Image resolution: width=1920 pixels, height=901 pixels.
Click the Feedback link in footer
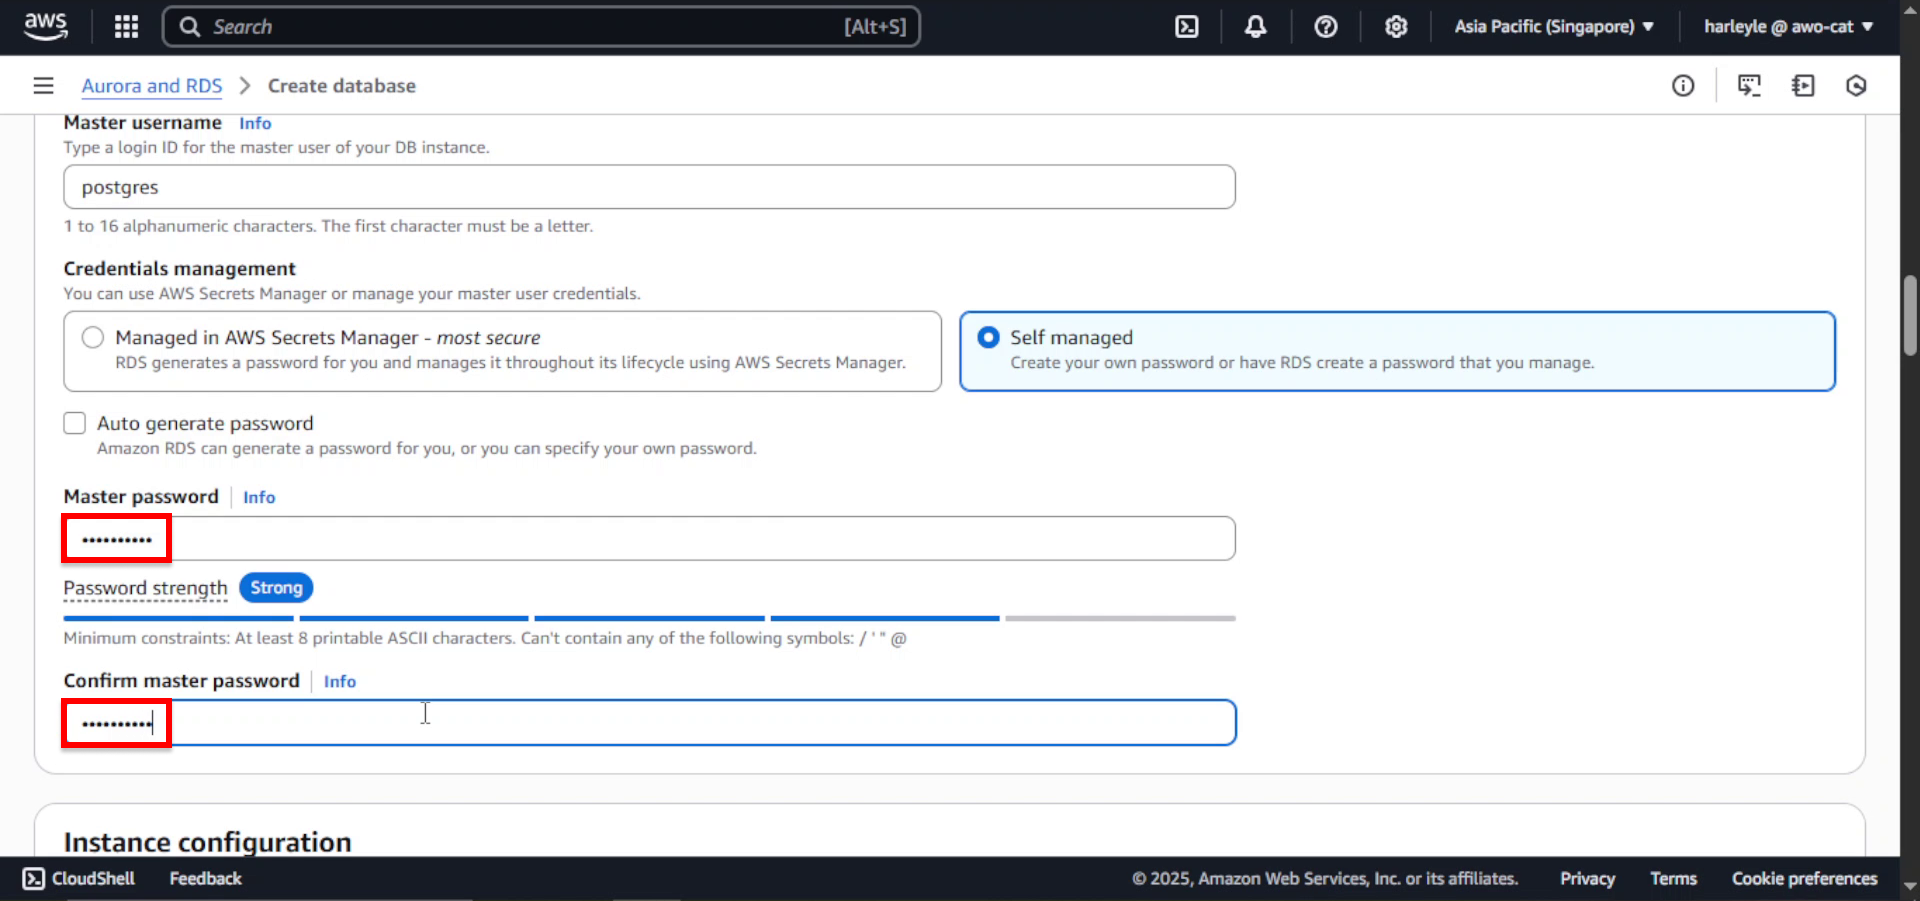point(205,878)
